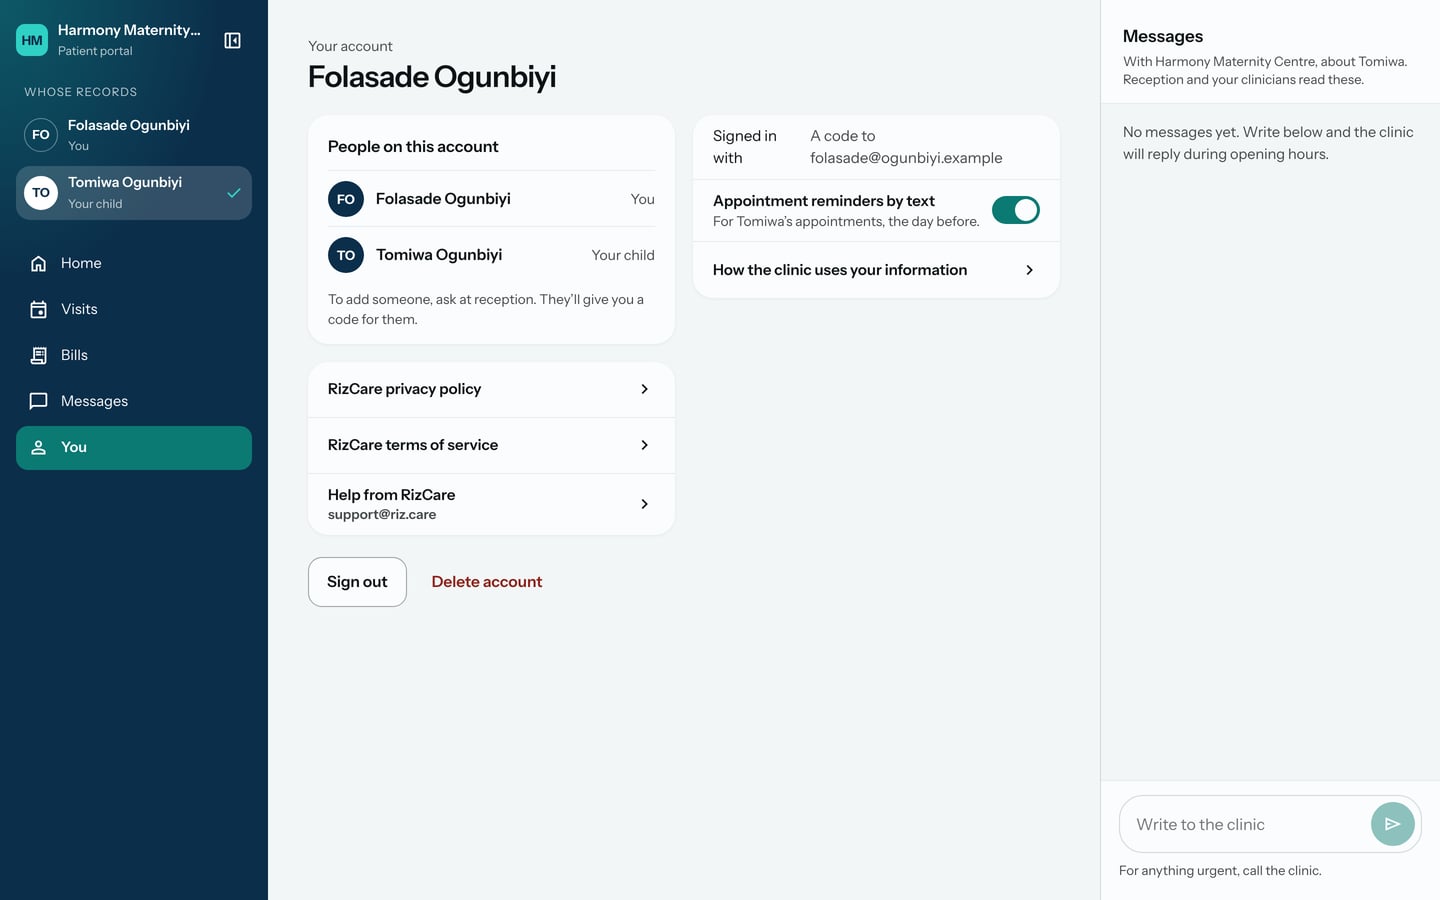Screen dimensions: 1440x900
Task: Click the TO avatar in the sidebar
Action: pyautogui.click(x=41, y=192)
